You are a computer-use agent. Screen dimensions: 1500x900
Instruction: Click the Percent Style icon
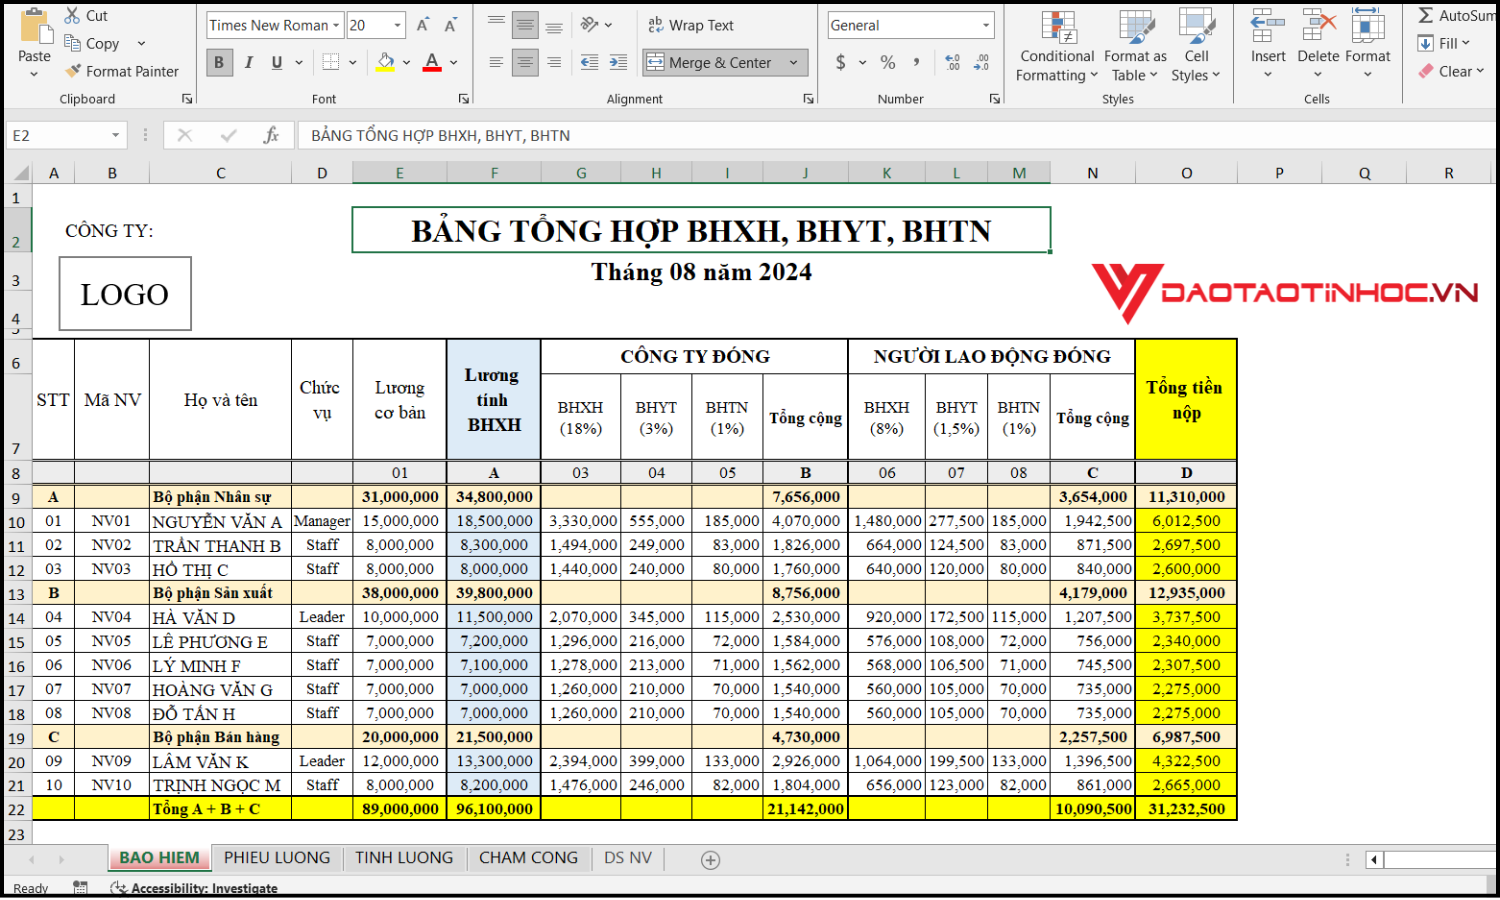(887, 62)
